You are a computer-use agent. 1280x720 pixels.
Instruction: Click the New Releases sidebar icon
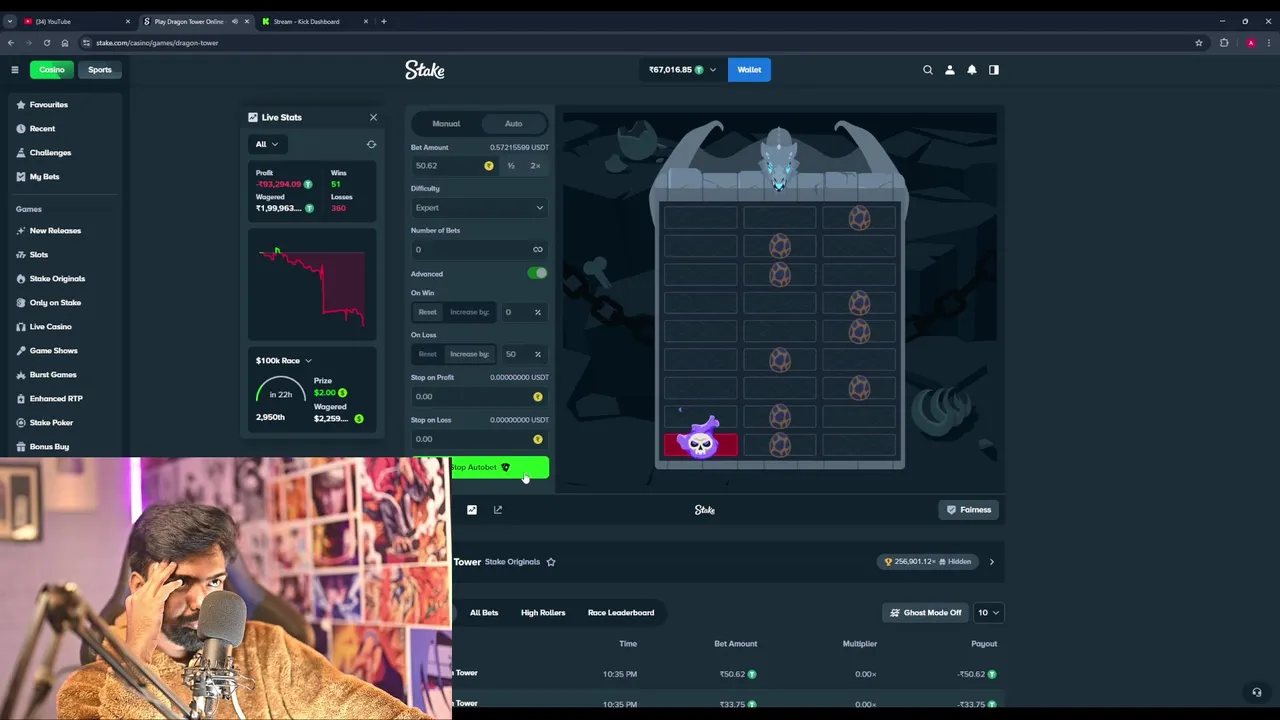coord(21,231)
